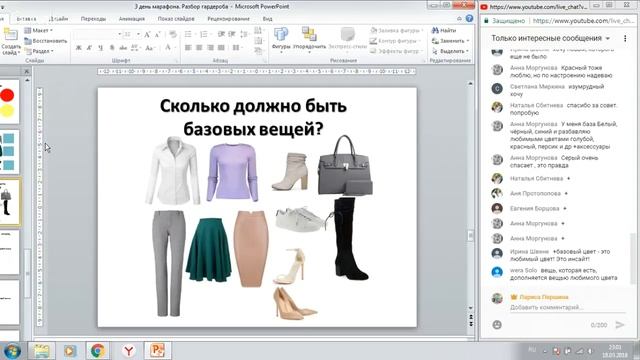Increase the list indent level
The image size is (640, 360).
(232, 34)
